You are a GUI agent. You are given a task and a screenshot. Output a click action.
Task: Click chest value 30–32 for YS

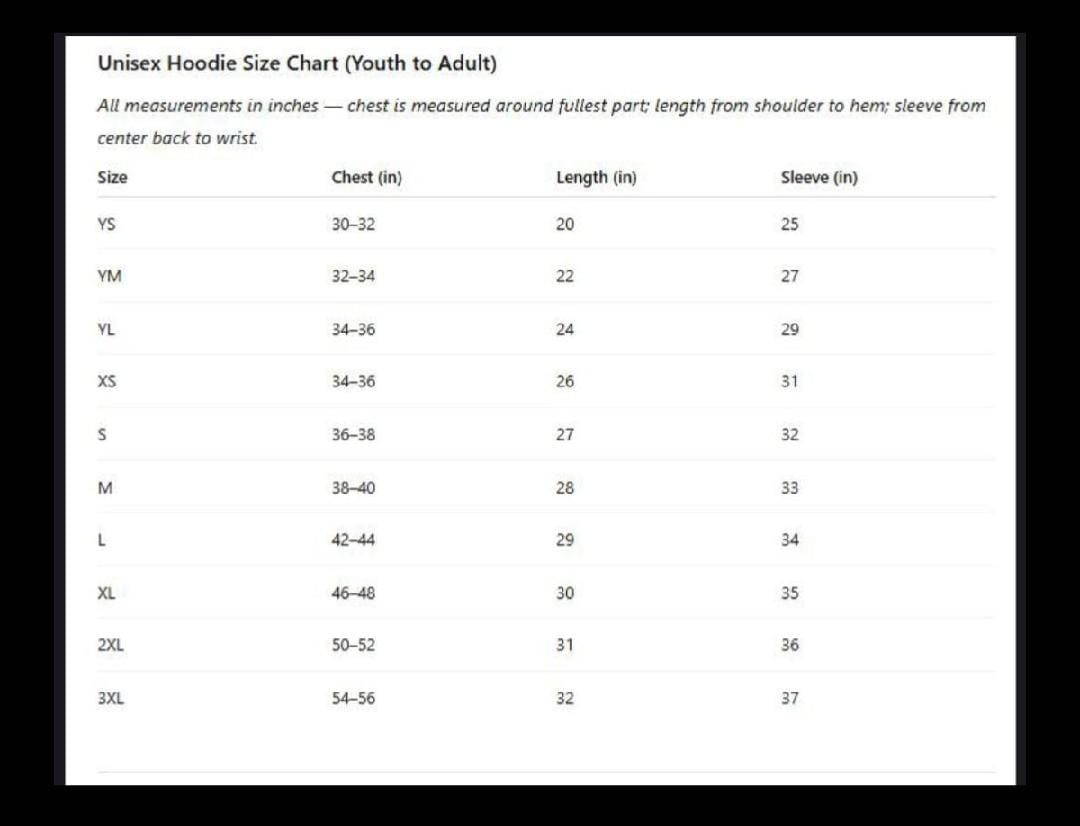[353, 224]
